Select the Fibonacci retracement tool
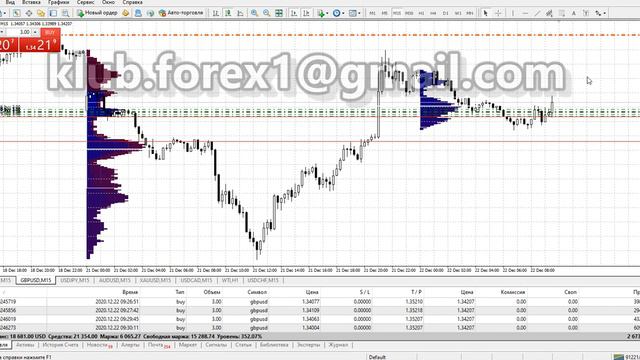The width and height of the screenshot is (640, 360). [x=562, y=13]
